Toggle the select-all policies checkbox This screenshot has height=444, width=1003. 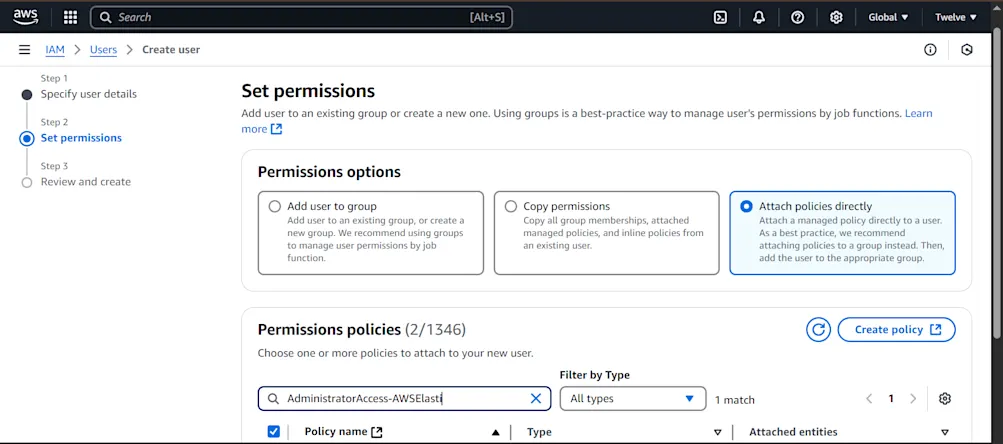click(273, 431)
